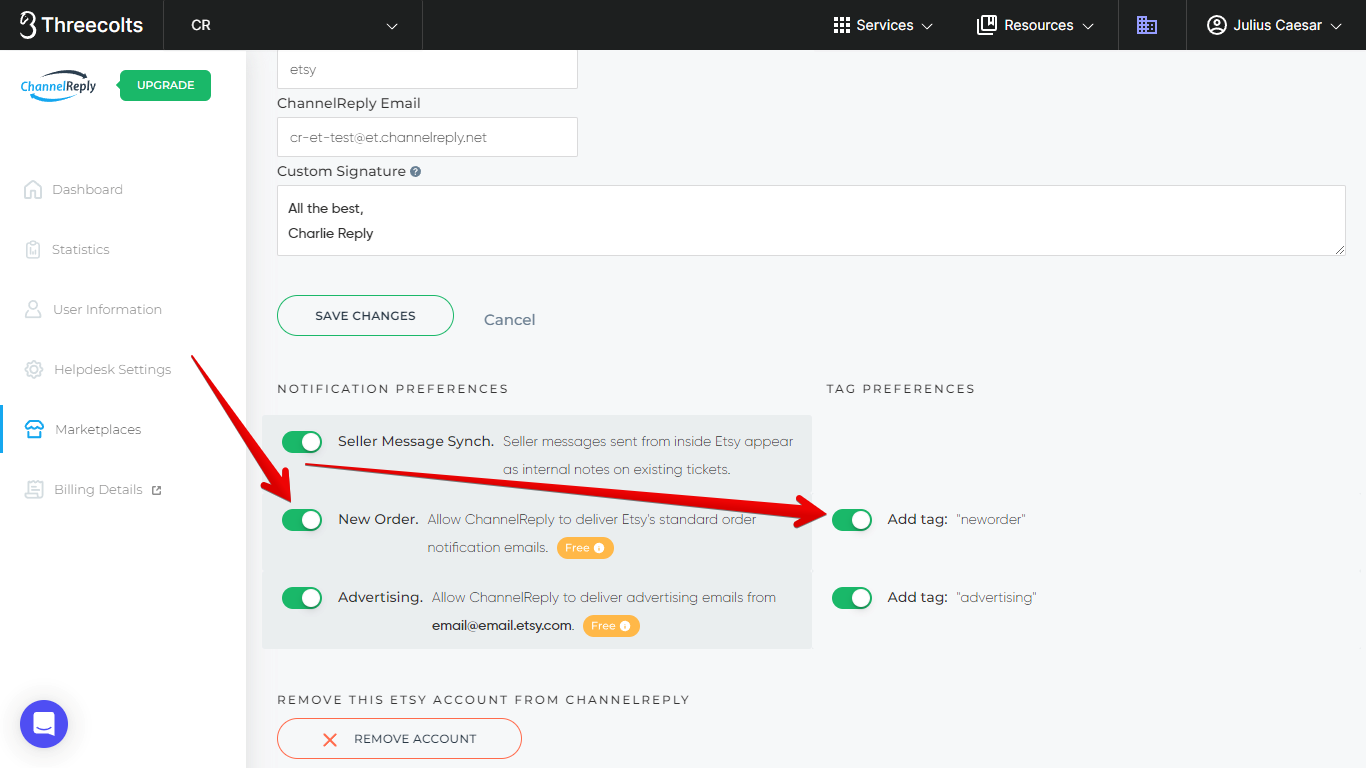1366x768 pixels.
Task: Click the Helpdesk Settings gear icon
Action: tap(34, 369)
